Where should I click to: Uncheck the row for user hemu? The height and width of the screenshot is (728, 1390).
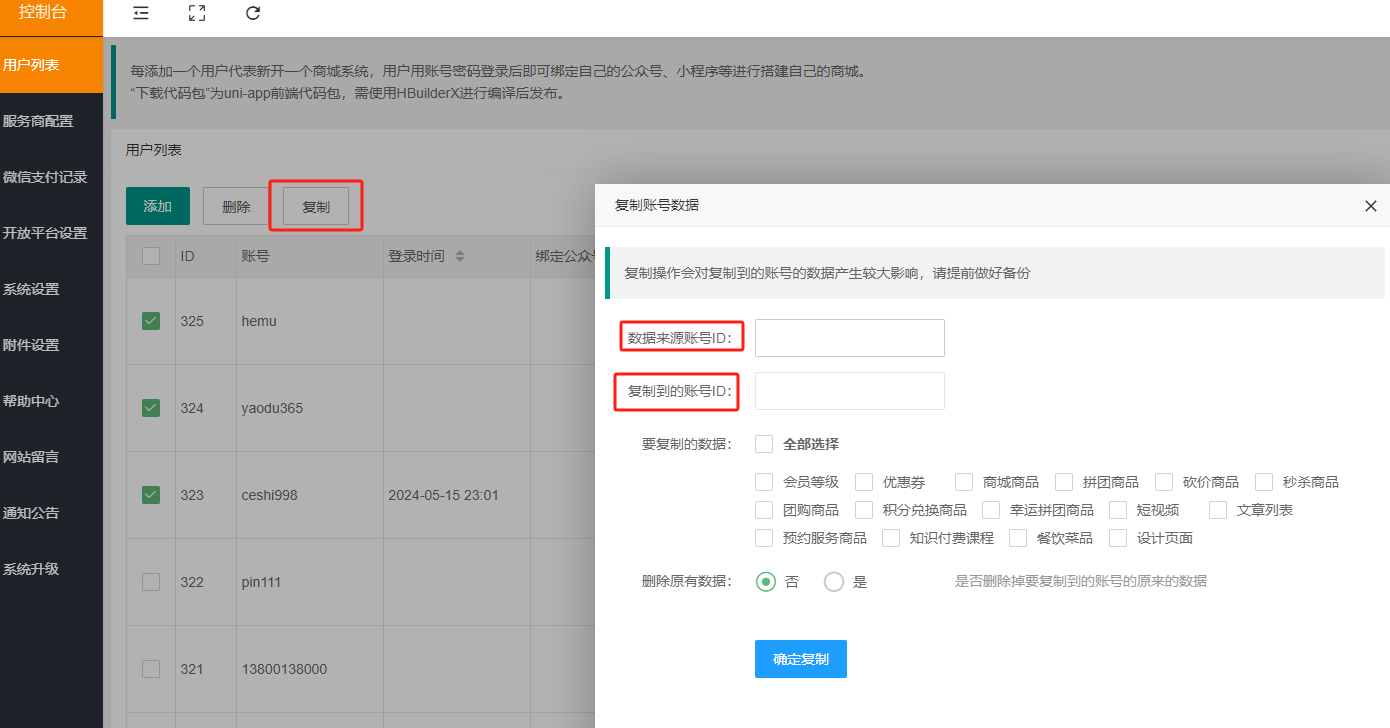tap(151, 321)
